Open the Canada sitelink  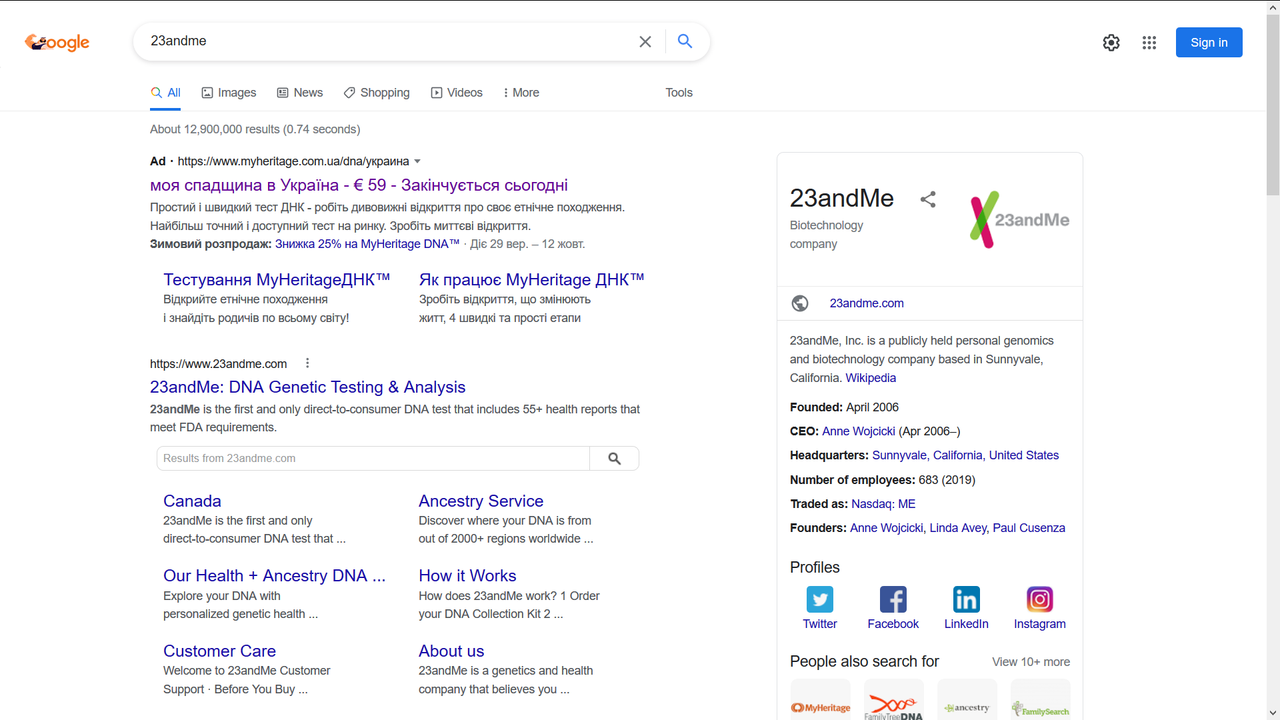tap(192, 501)
